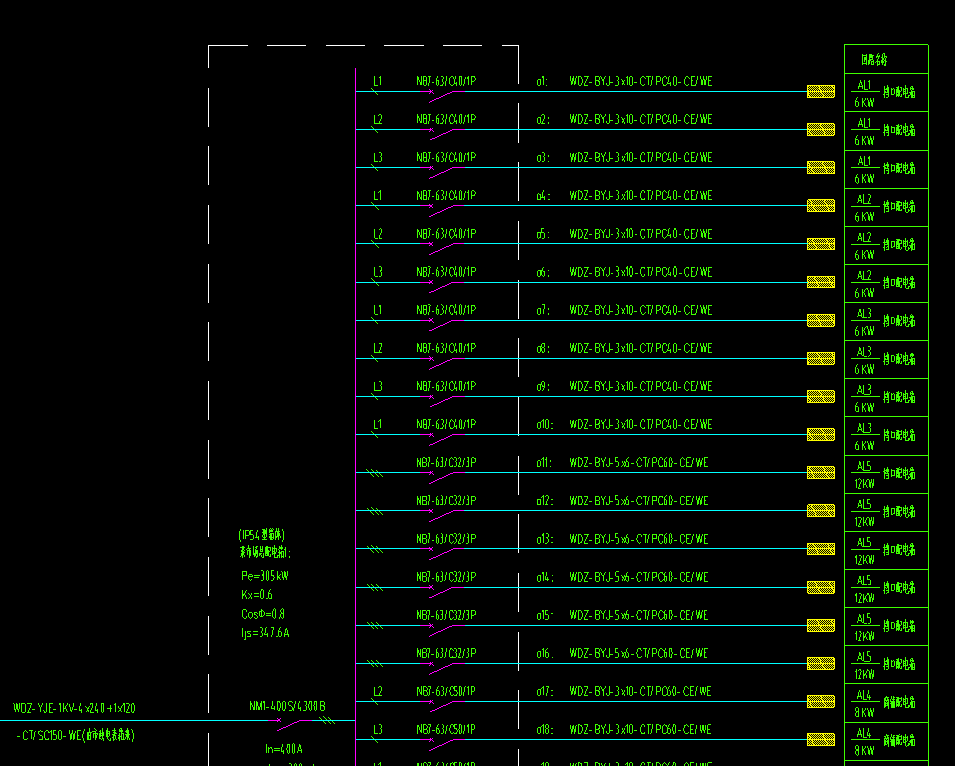Select the NB7-63/C32/3P text on circuit 15
Viewport: 955px width, 766px height.
[446, 615]
